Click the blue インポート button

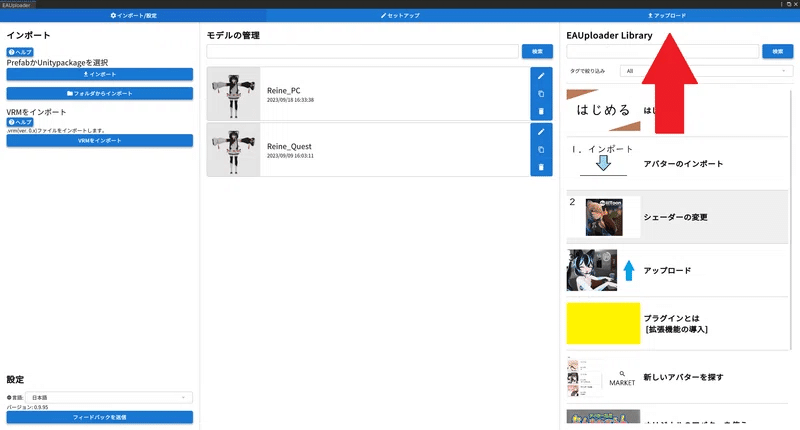click(99, 74)
